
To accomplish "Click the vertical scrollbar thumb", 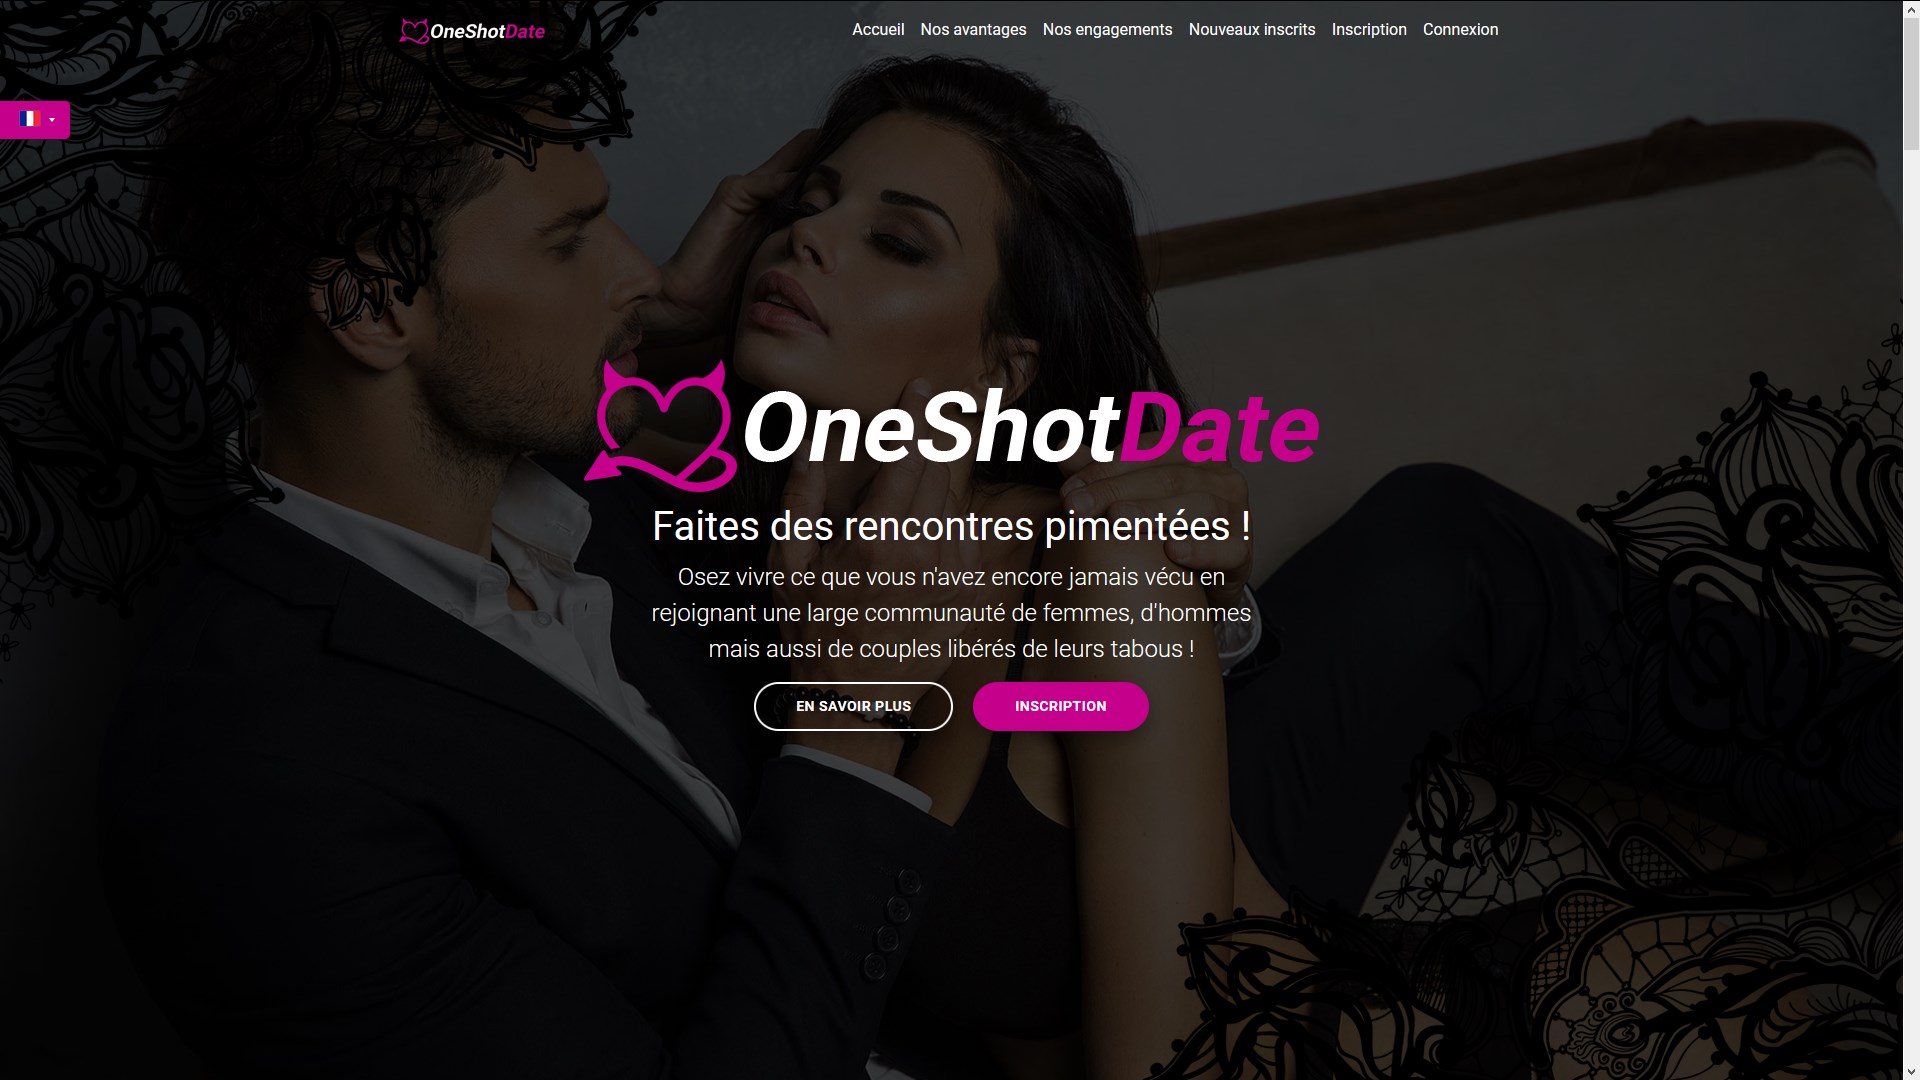I will 1911,83.
